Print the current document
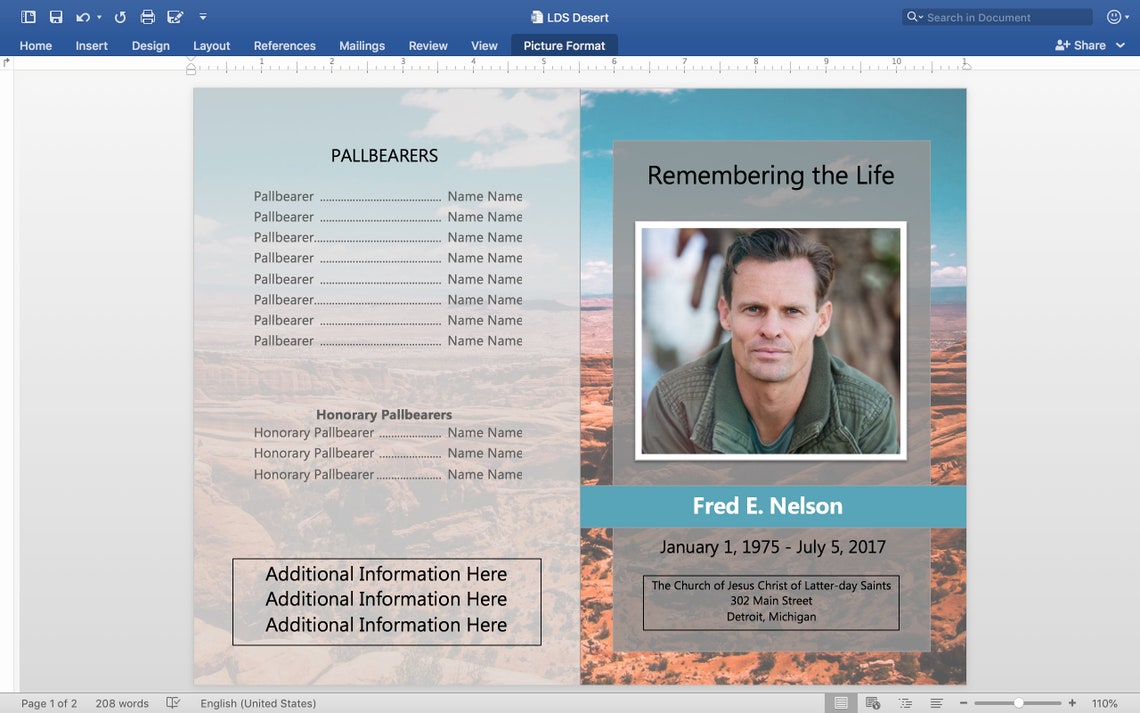The width and height of the screenshot is (1140, 713). 147,16
